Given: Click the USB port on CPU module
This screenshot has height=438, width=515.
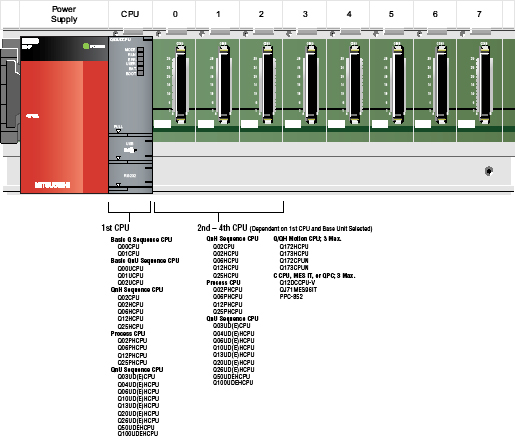Looking at the screenshot, I should tap(130, 150).
